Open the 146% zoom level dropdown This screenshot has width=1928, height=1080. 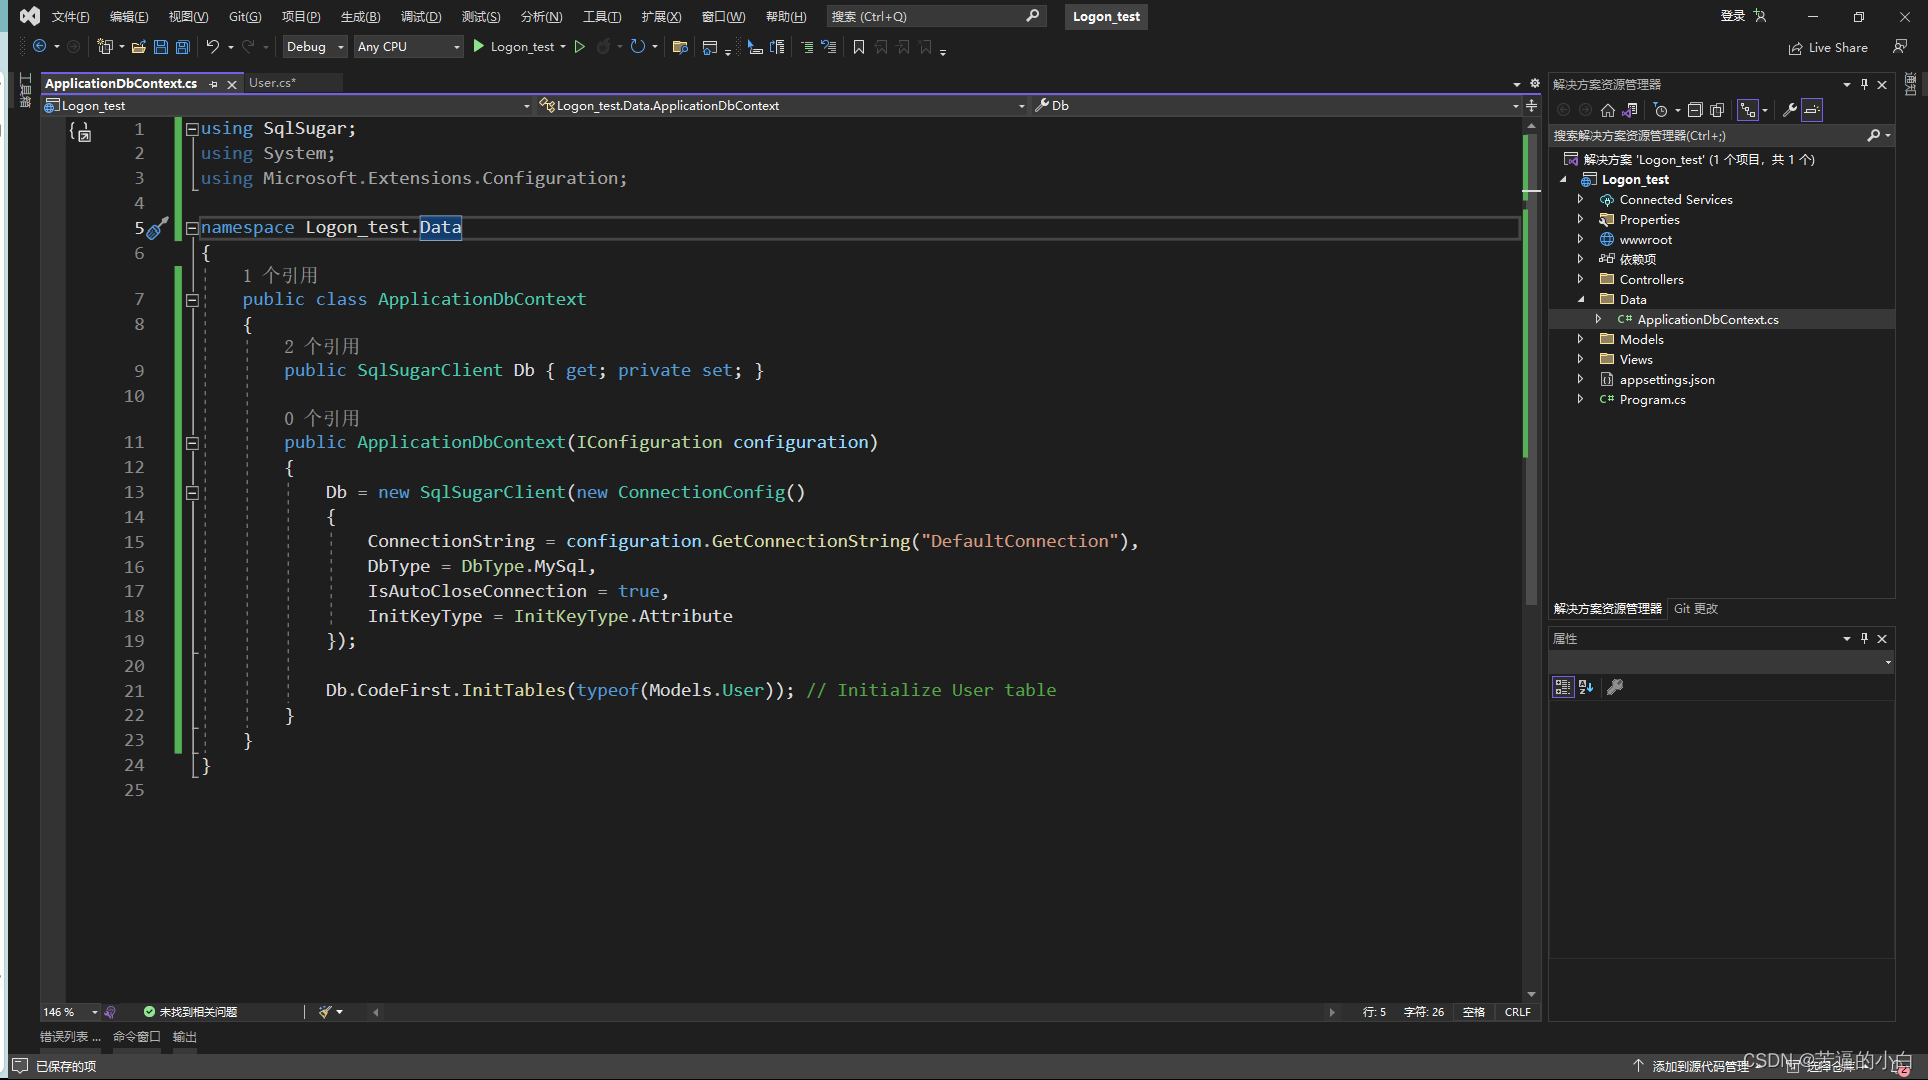pos(95,1012)
